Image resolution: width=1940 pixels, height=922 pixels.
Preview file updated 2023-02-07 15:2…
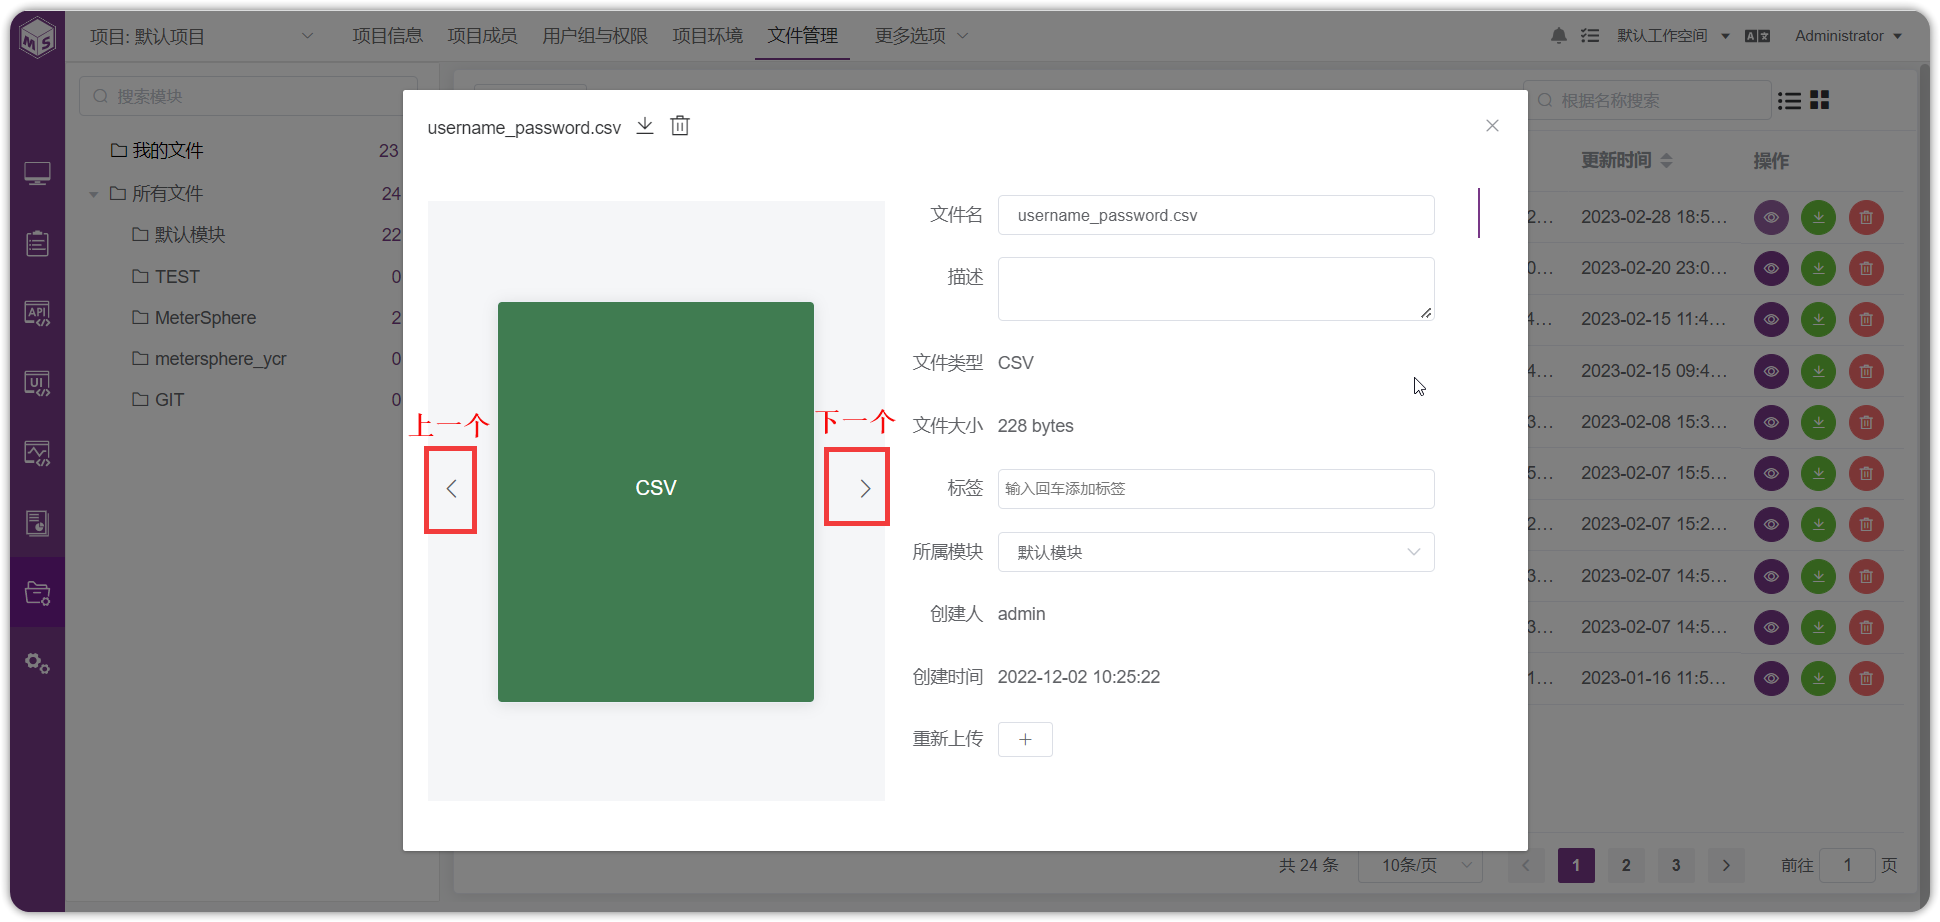point(1771,524)
